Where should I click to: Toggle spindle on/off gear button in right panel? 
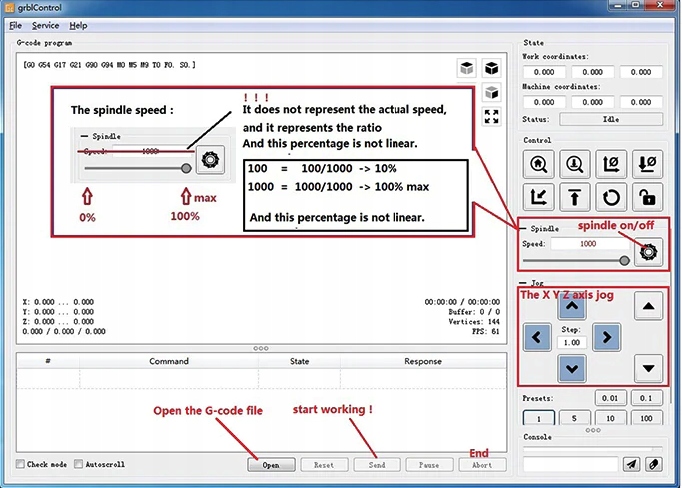(x=650, y=252)
